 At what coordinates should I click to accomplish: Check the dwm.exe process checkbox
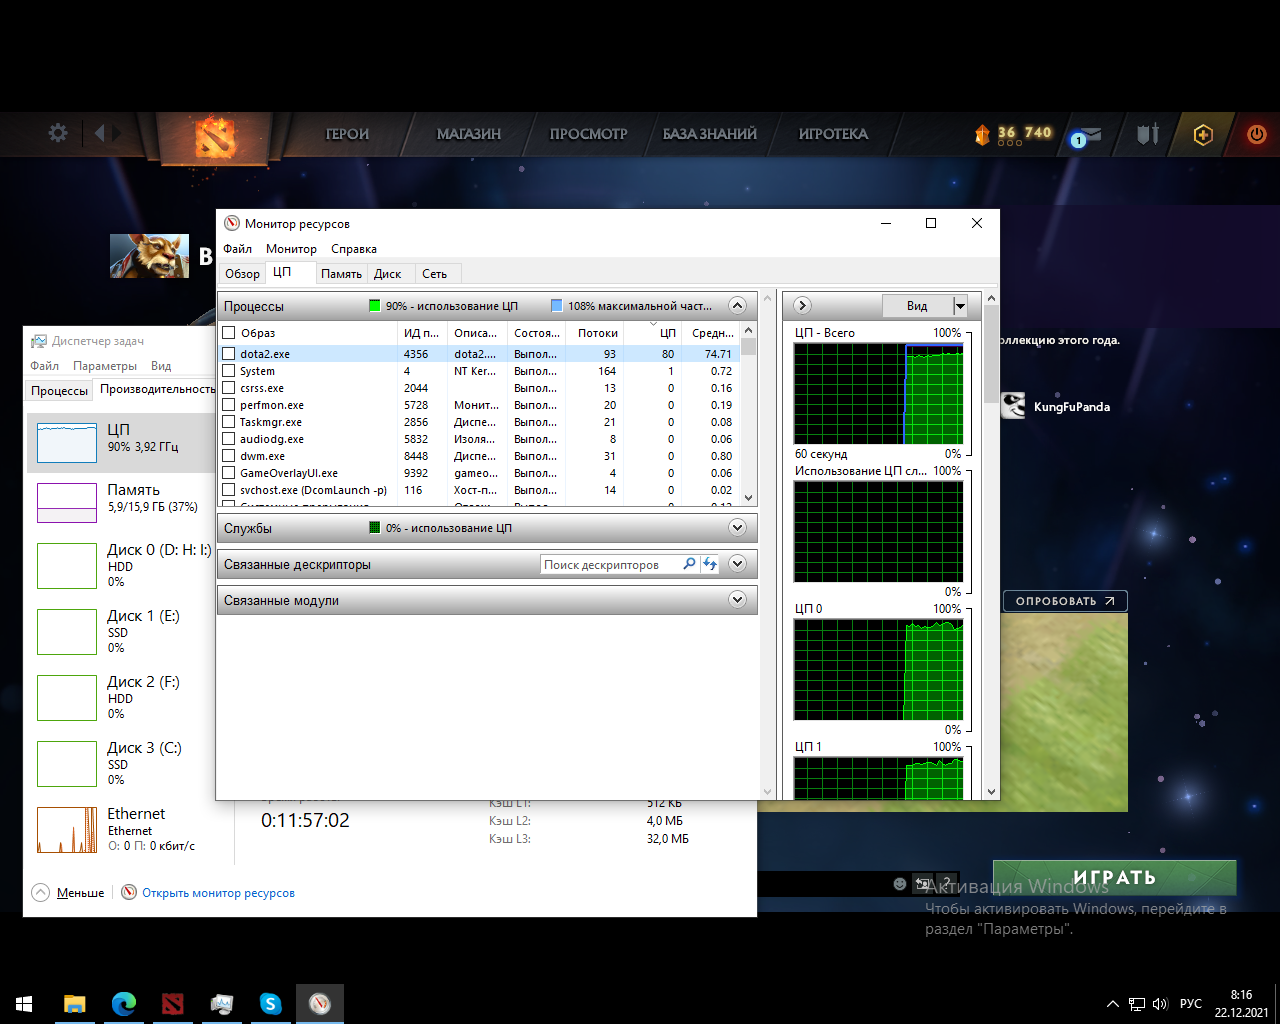coord(229,456)
